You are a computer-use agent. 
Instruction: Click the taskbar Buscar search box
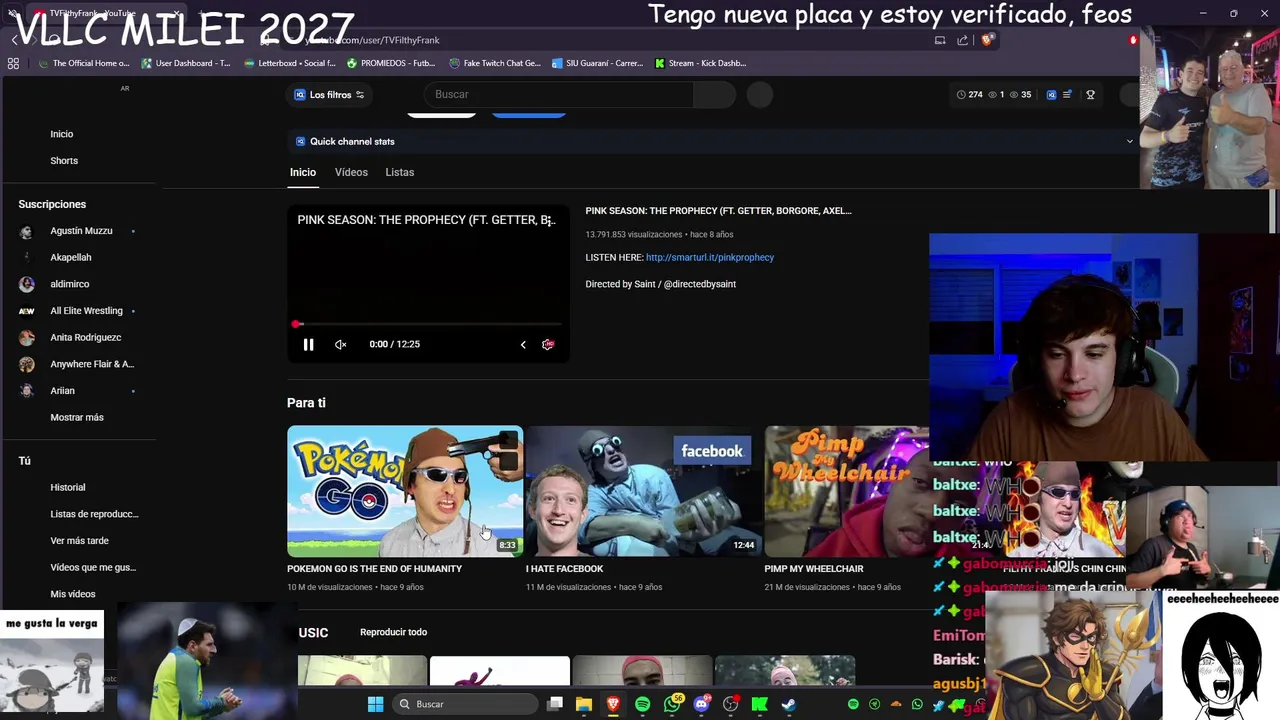pos(464,704)
